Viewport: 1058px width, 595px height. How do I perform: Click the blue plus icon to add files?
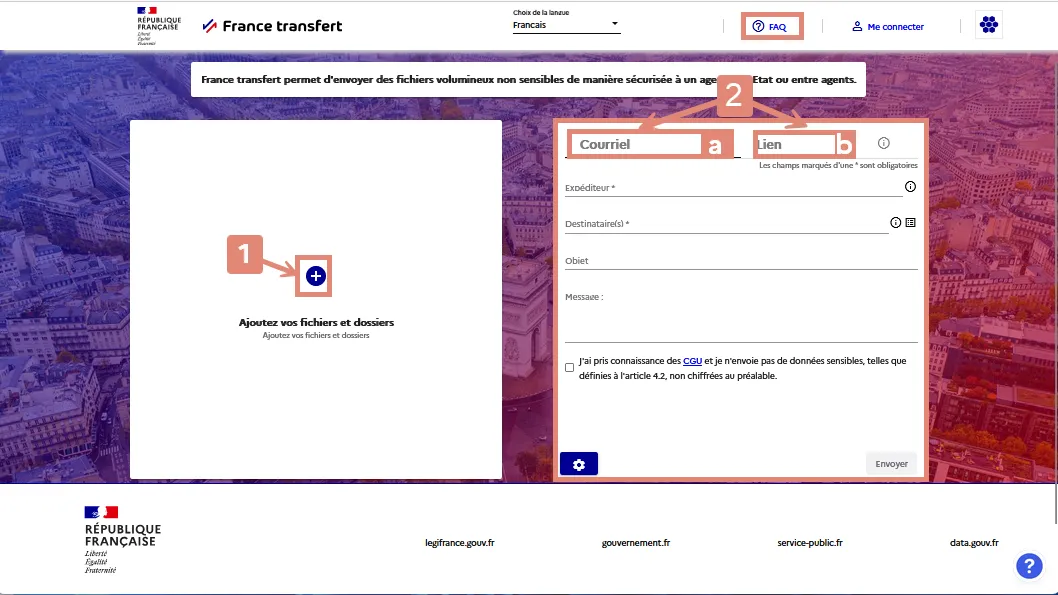coord(316,276)
